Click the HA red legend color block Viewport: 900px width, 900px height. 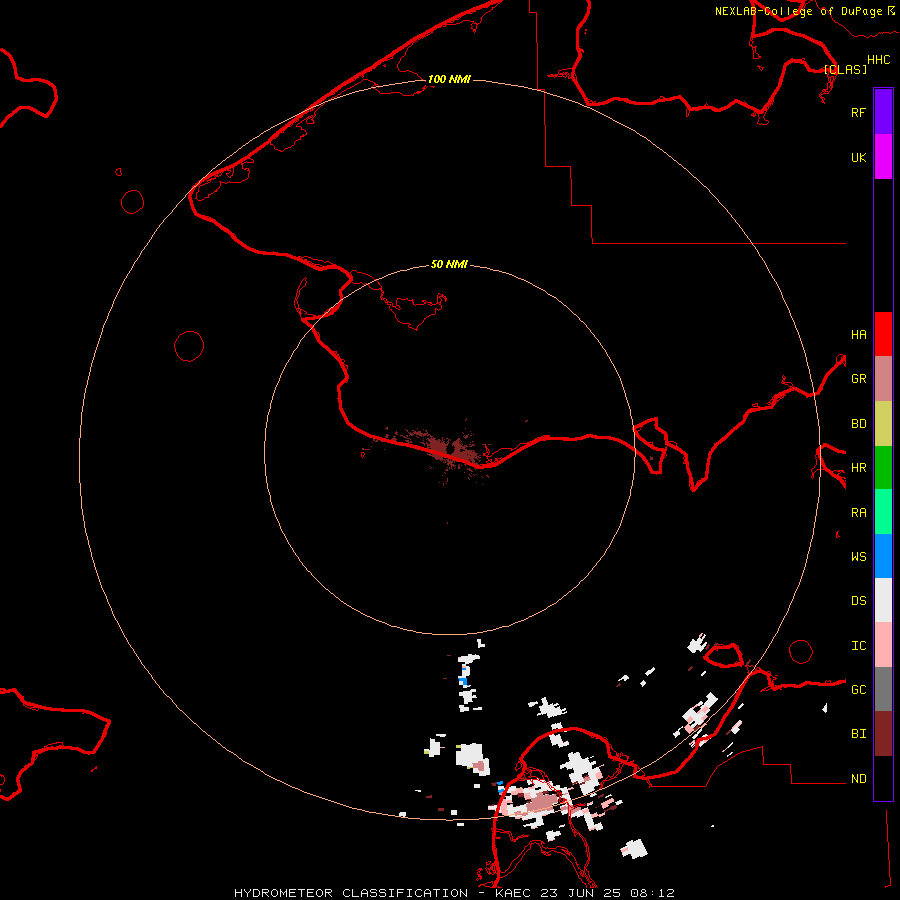coord(883,334)
